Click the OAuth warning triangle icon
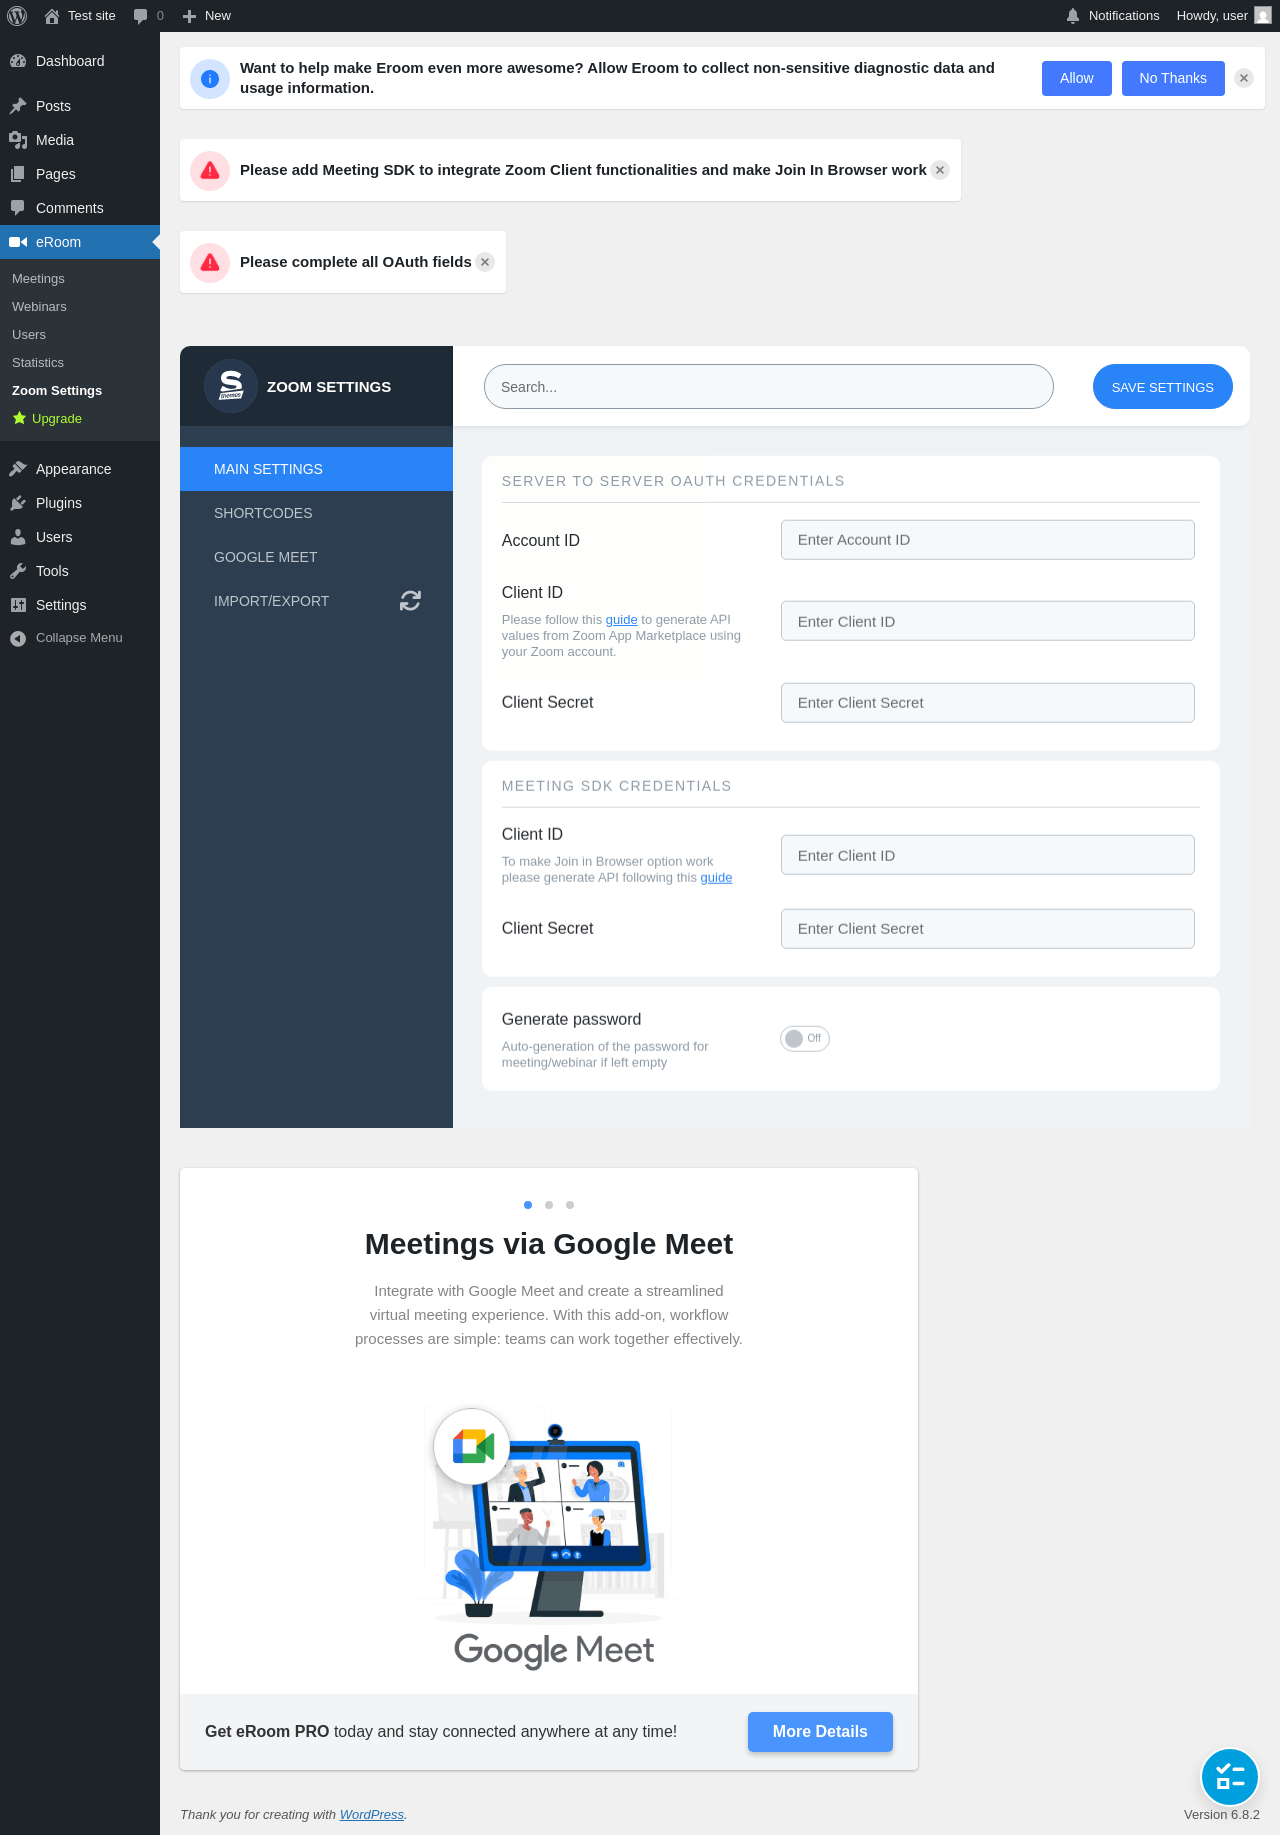The height and width of the screenshot is (1835, 1280). coord(210,262)
